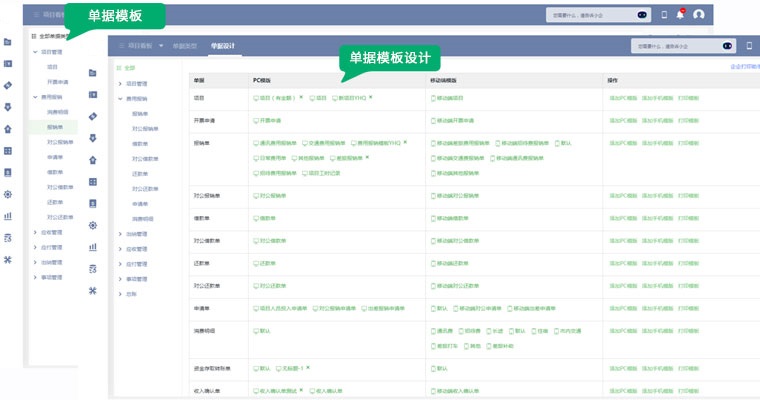The height and width of the screenshot is (400, 760).
Task: Remove the 新项目YHQ template via its x mark
Action: (x=370, y=97)
